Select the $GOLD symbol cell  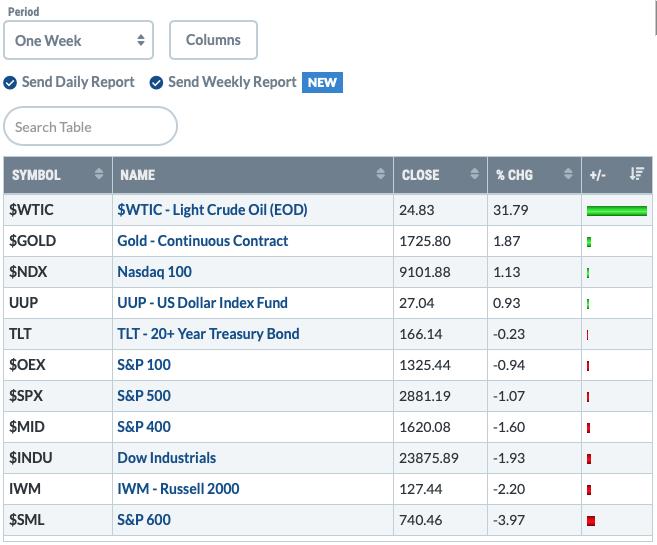click(x=58, y=241)
